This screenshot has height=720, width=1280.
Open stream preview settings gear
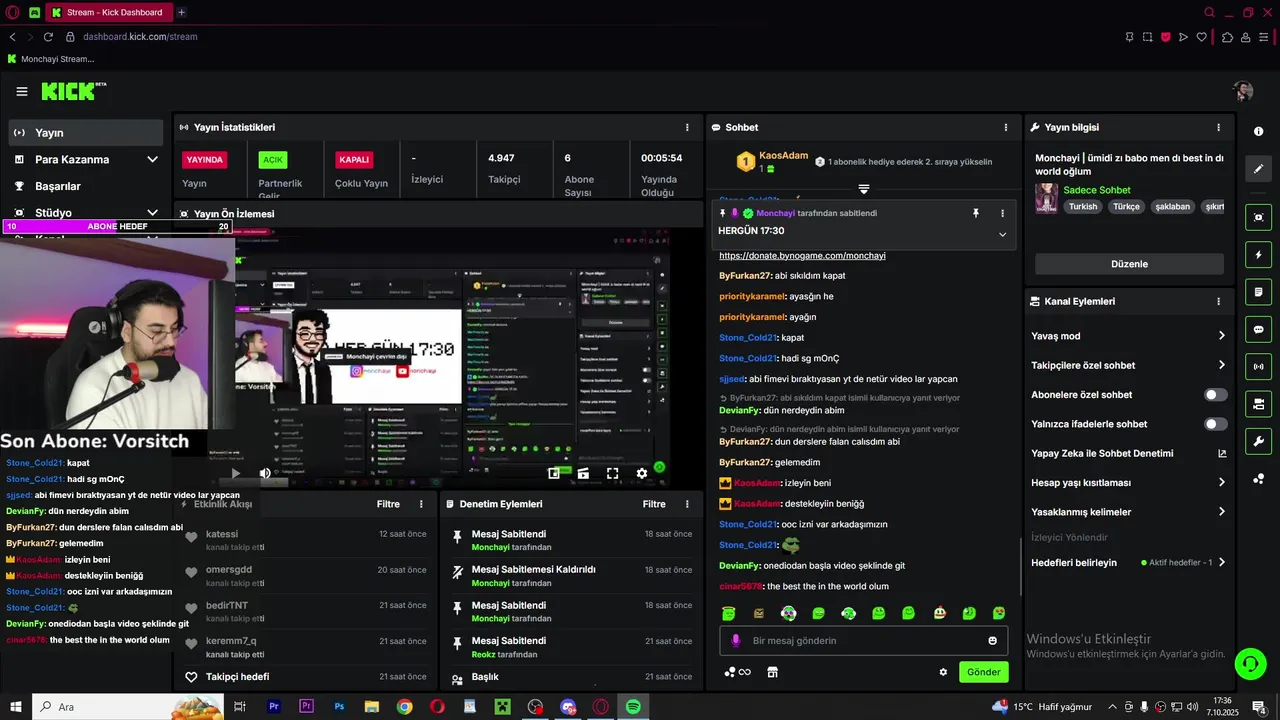pos(642,473)
